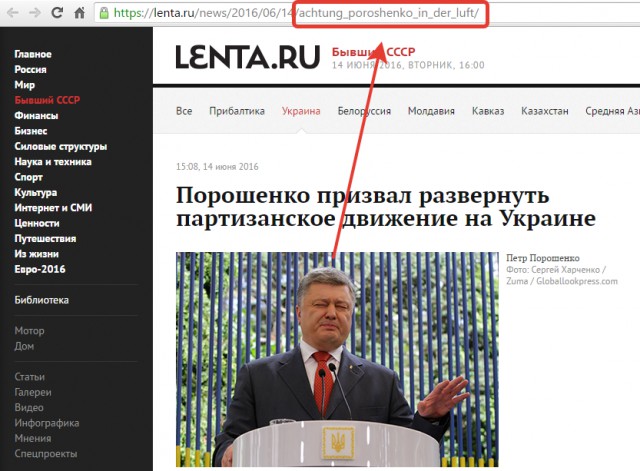The width and height of the screenshot is (640, 471).
Task: Open Дом link in sidebar
Action: [x=24, y=346]
